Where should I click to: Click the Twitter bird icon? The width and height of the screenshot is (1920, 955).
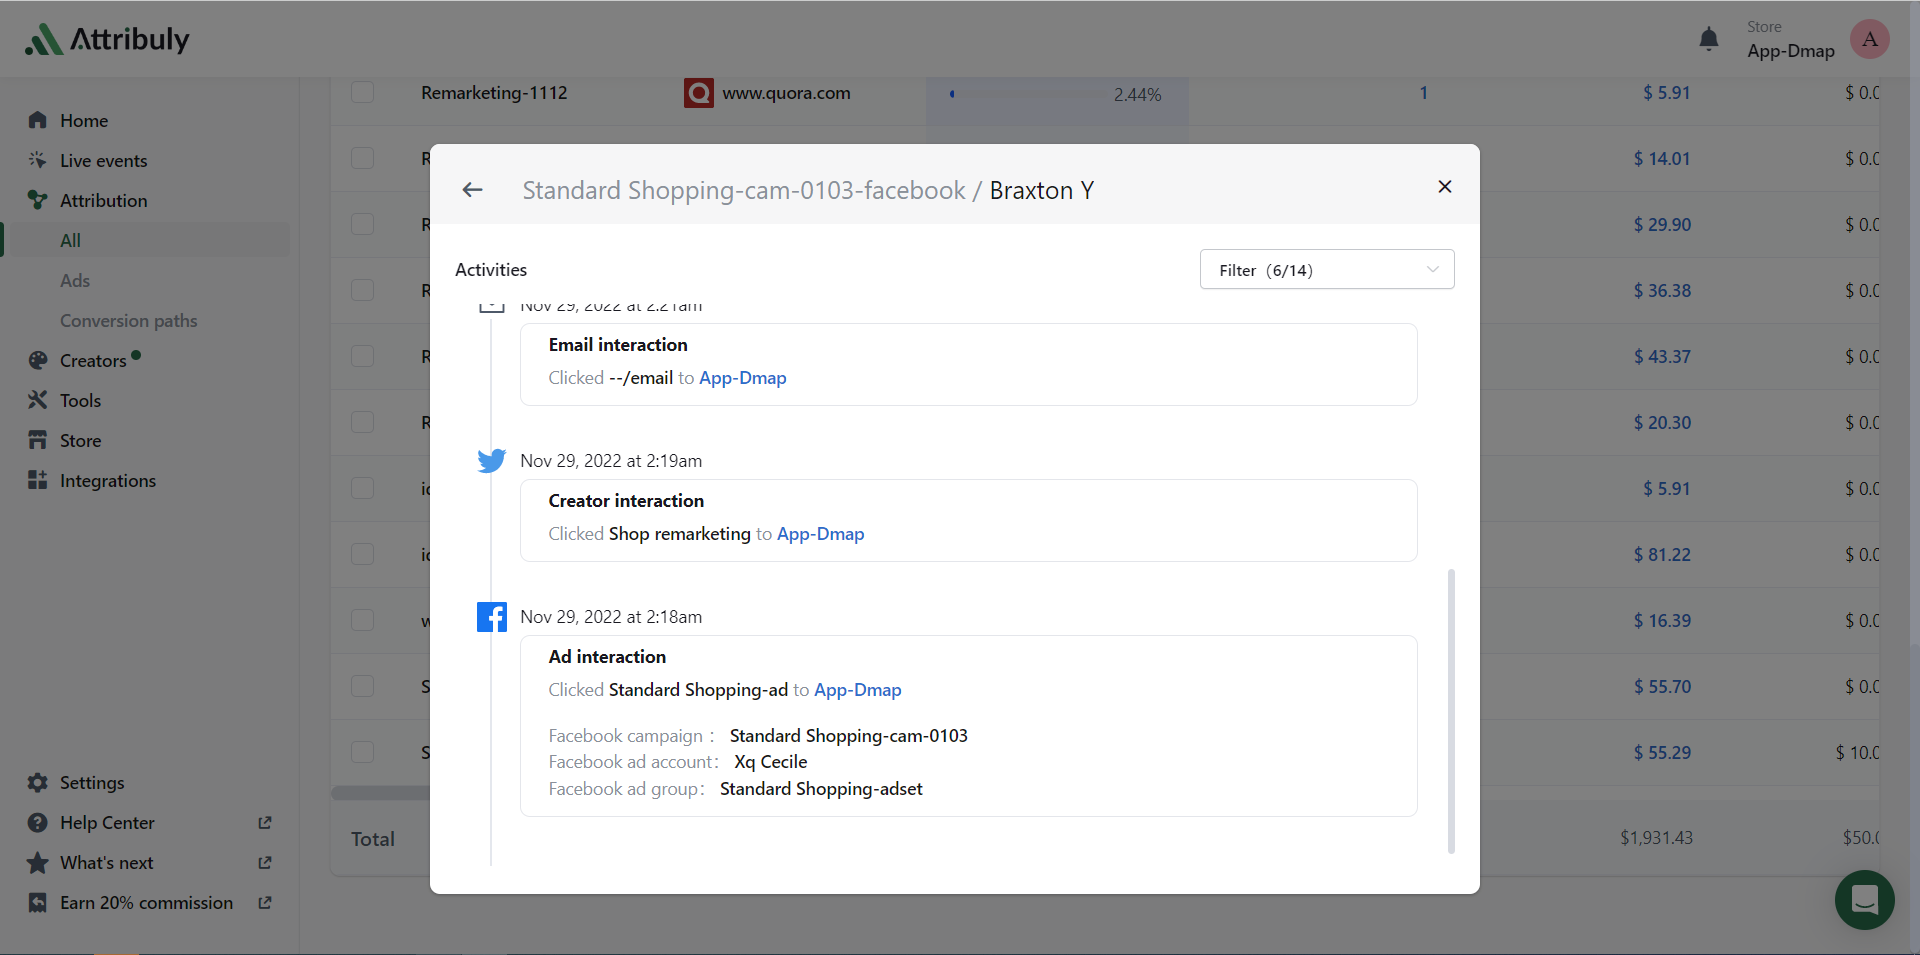[491, 461]
